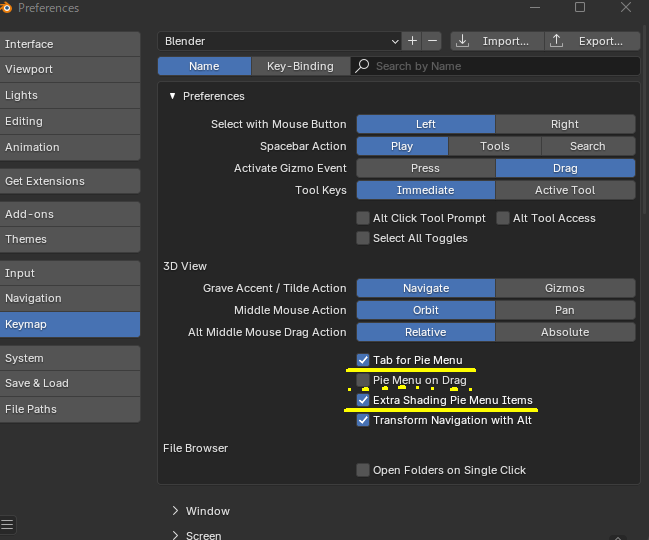Set Middle Mouse Action to Pan

coord(565,310)
